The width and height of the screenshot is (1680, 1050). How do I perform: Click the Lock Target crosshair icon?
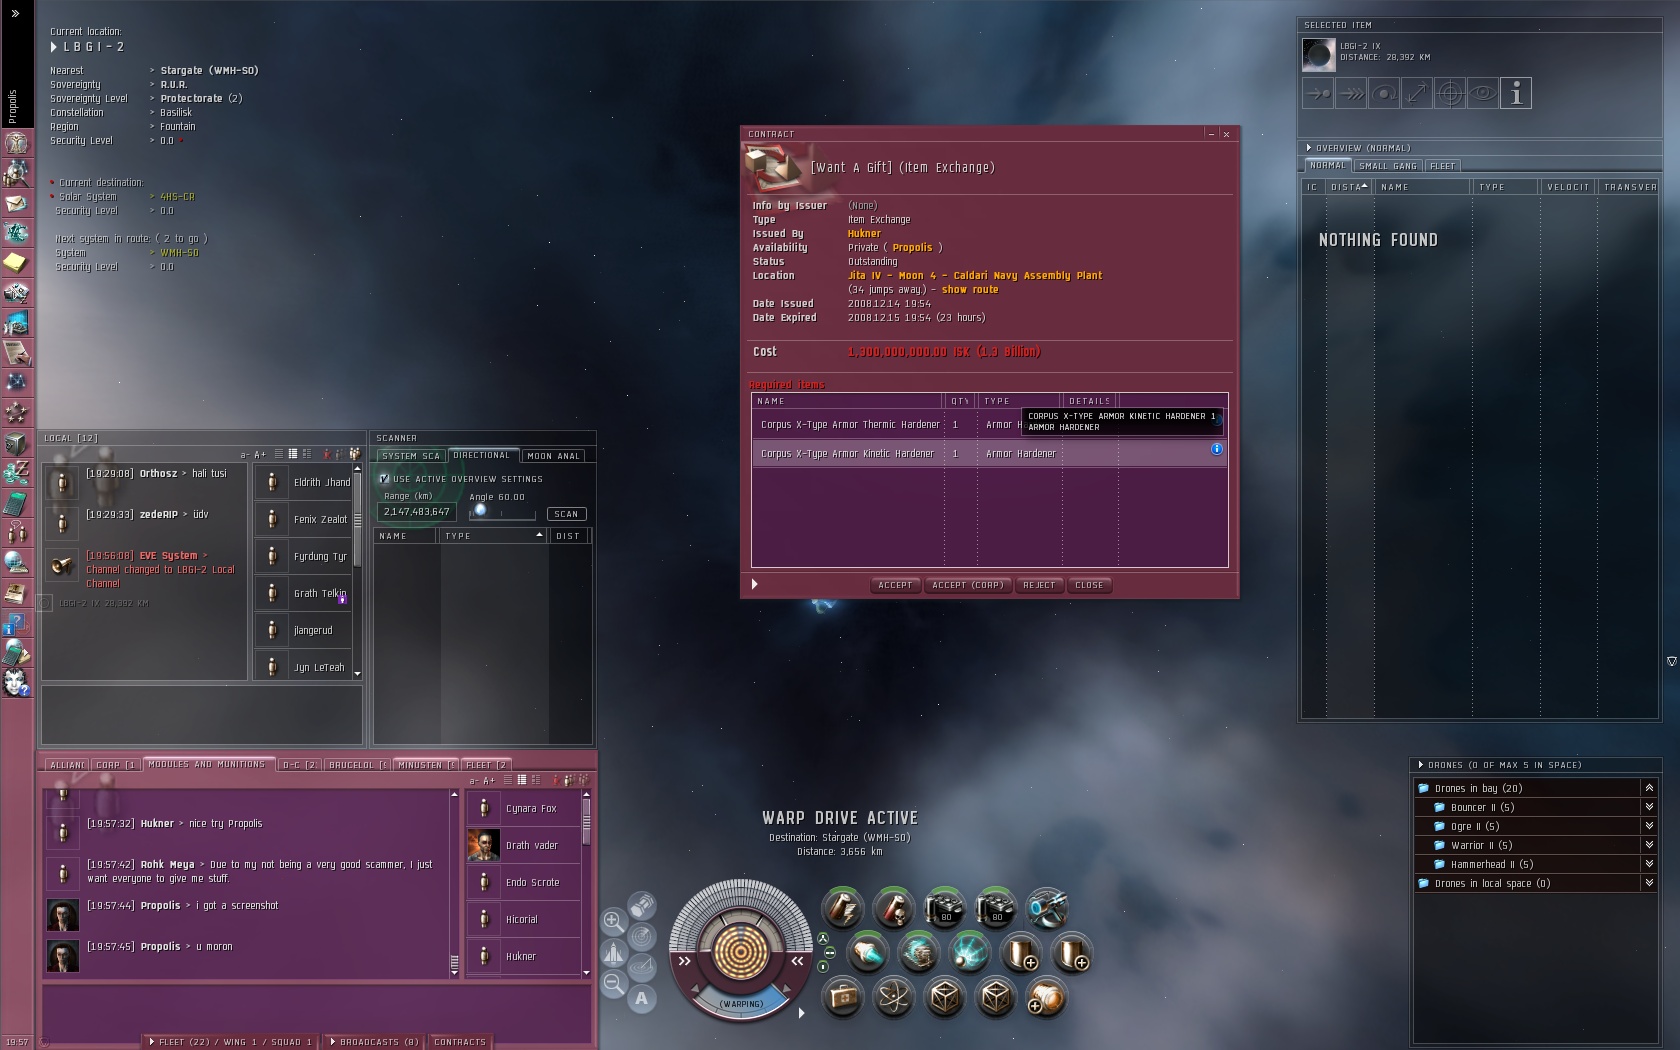tap(1450, 94)
